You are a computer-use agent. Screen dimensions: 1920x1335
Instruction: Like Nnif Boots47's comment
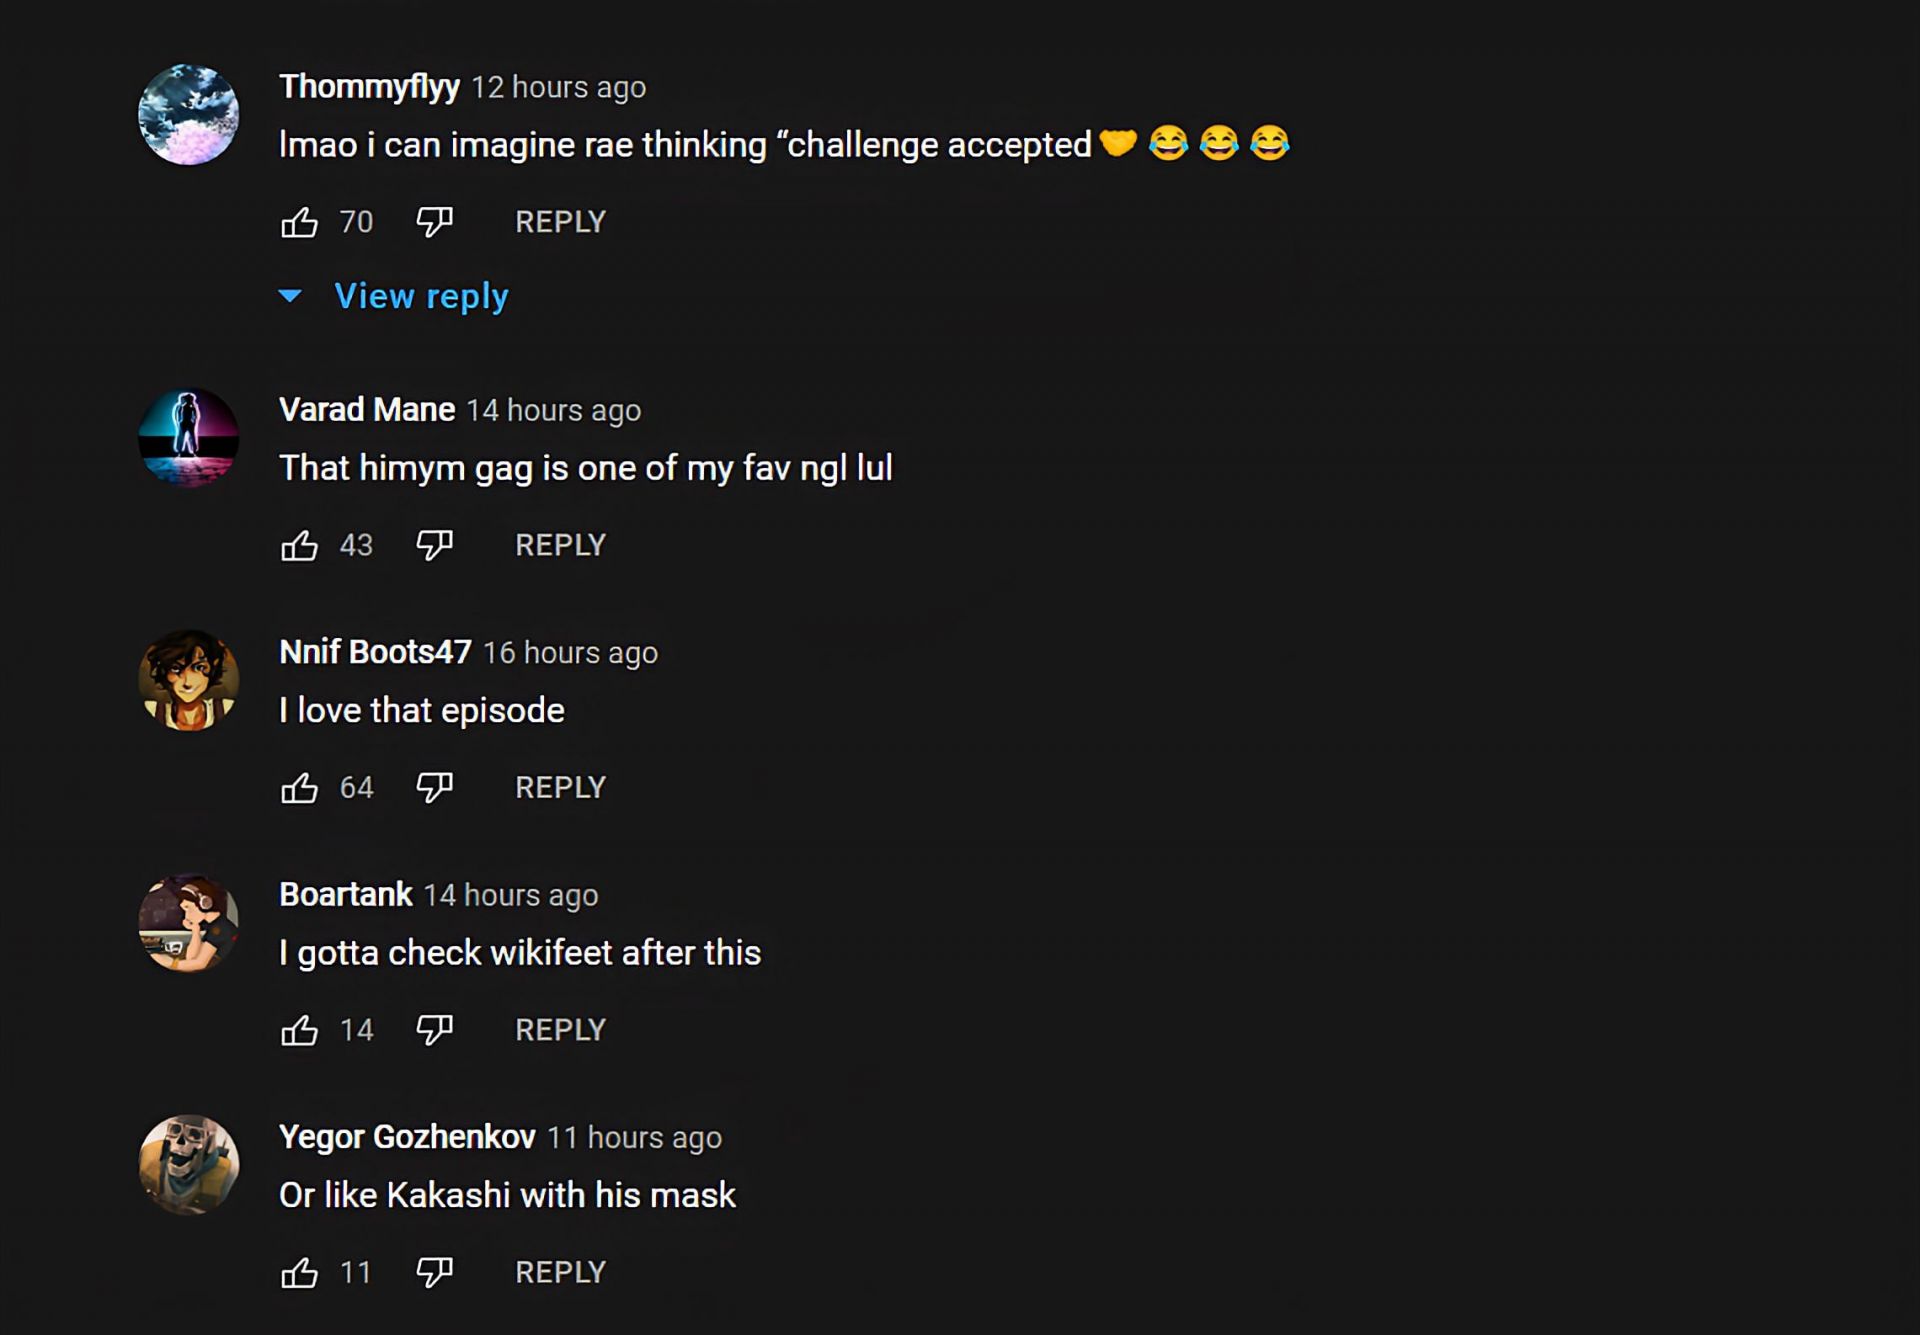tap(299, 788)
